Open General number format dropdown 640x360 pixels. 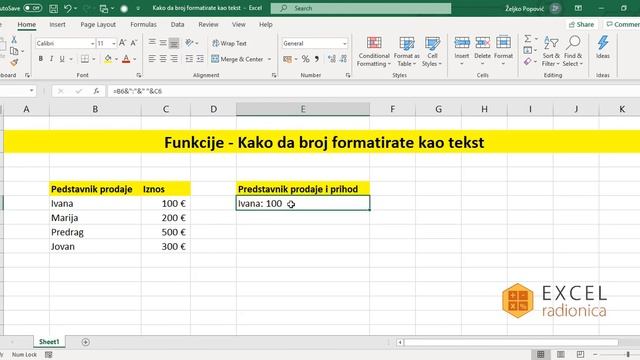344,43
